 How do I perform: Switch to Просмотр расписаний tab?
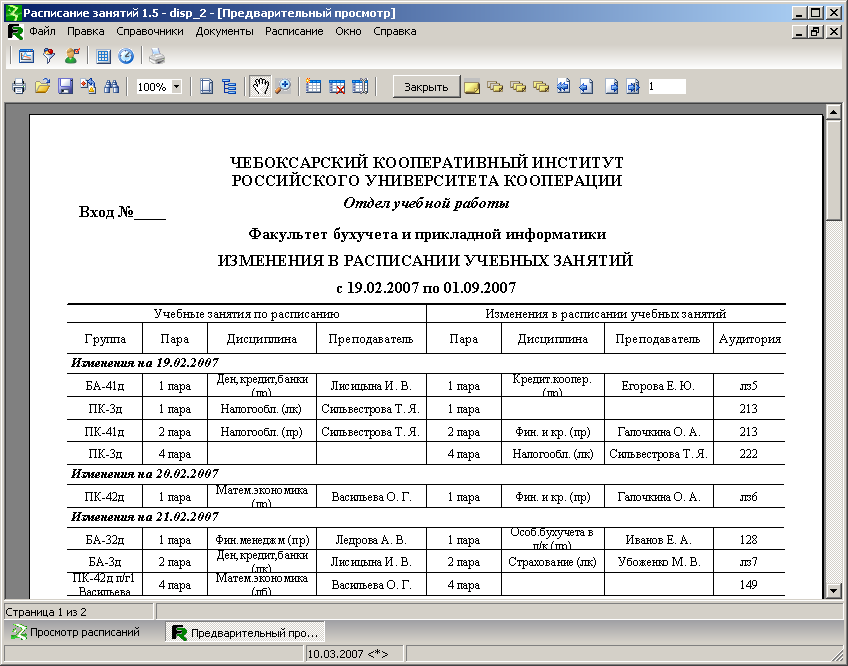tap(76, 632)
